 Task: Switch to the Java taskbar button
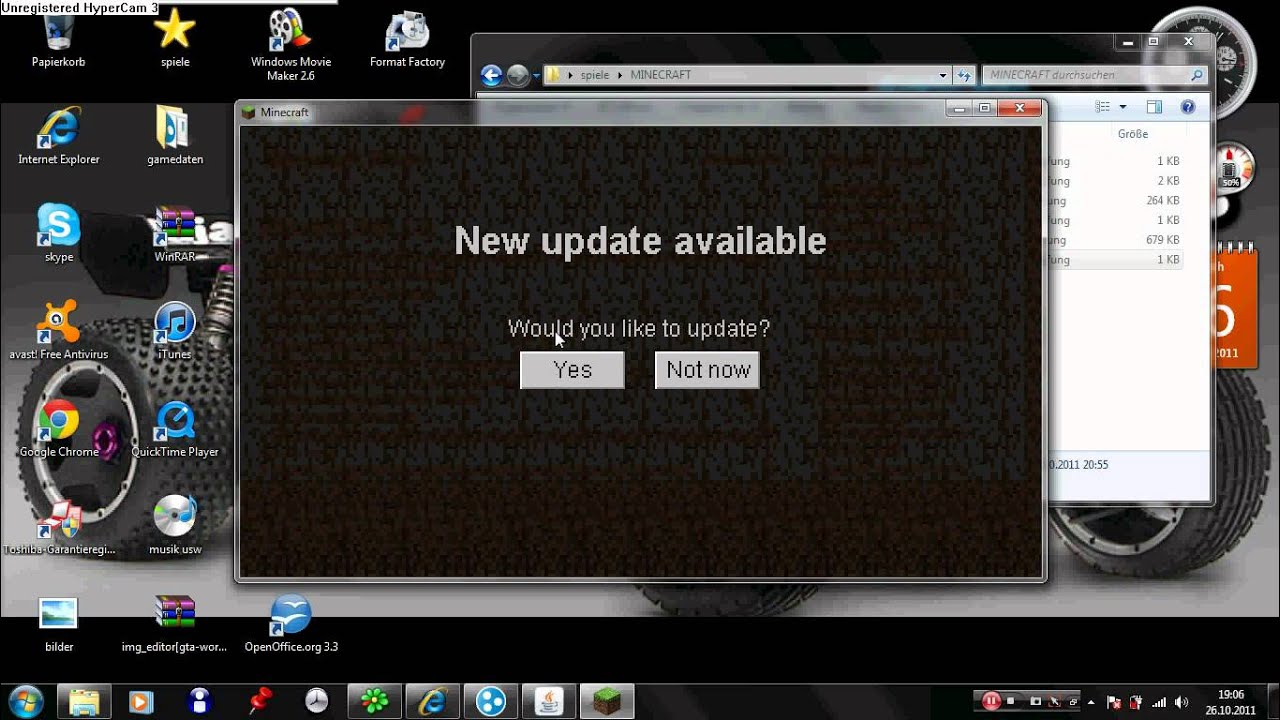tap(549, 700)
